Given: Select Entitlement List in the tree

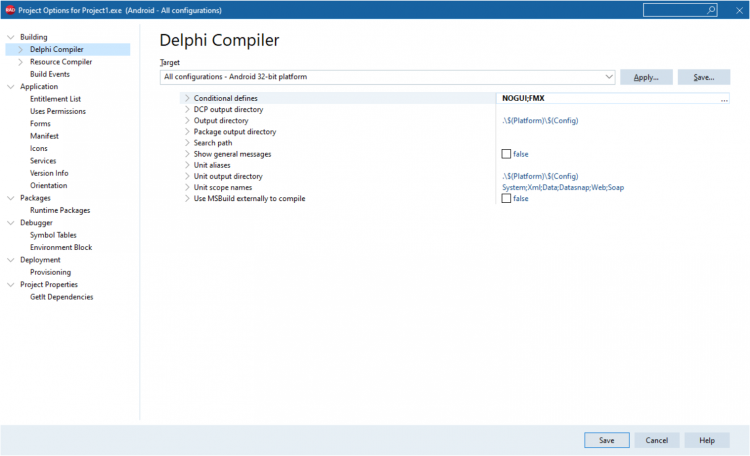Looking at the screenshot, I should tap(55, 99).
